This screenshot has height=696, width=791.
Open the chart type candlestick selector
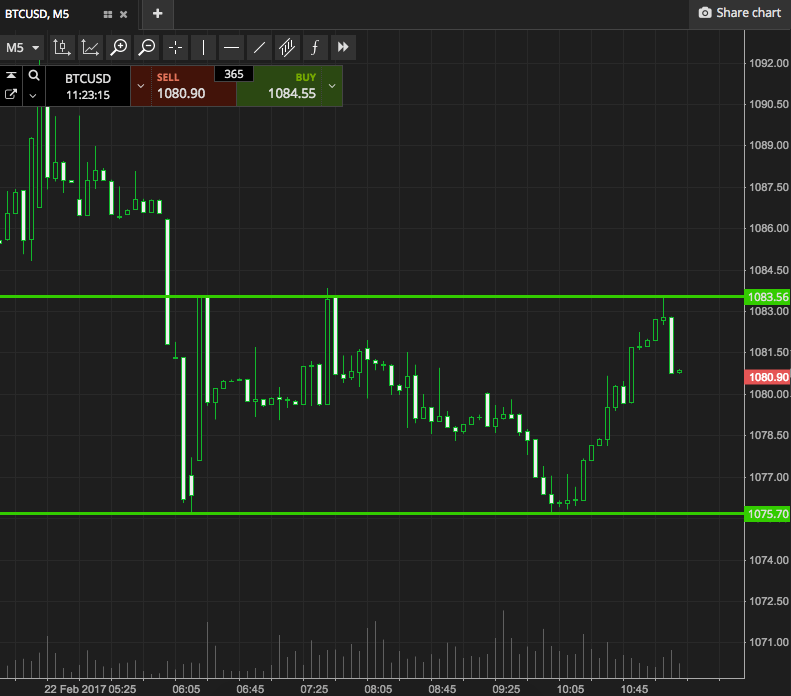click(62, 47)
